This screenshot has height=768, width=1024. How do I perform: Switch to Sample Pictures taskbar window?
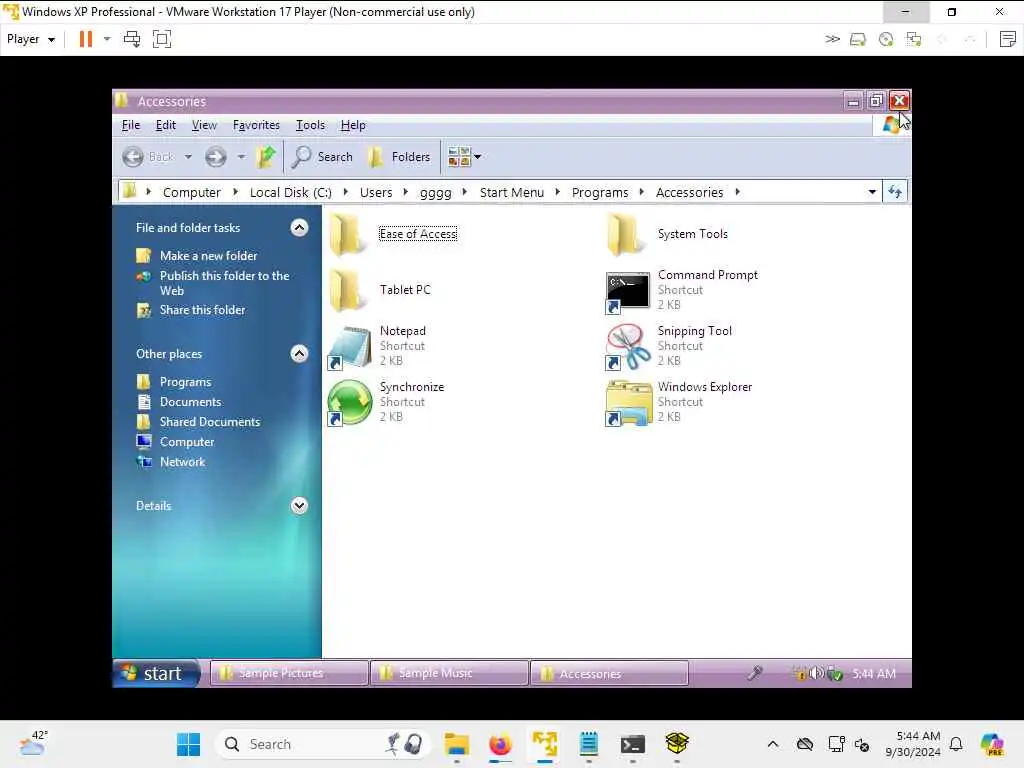[x=289, y=673]
